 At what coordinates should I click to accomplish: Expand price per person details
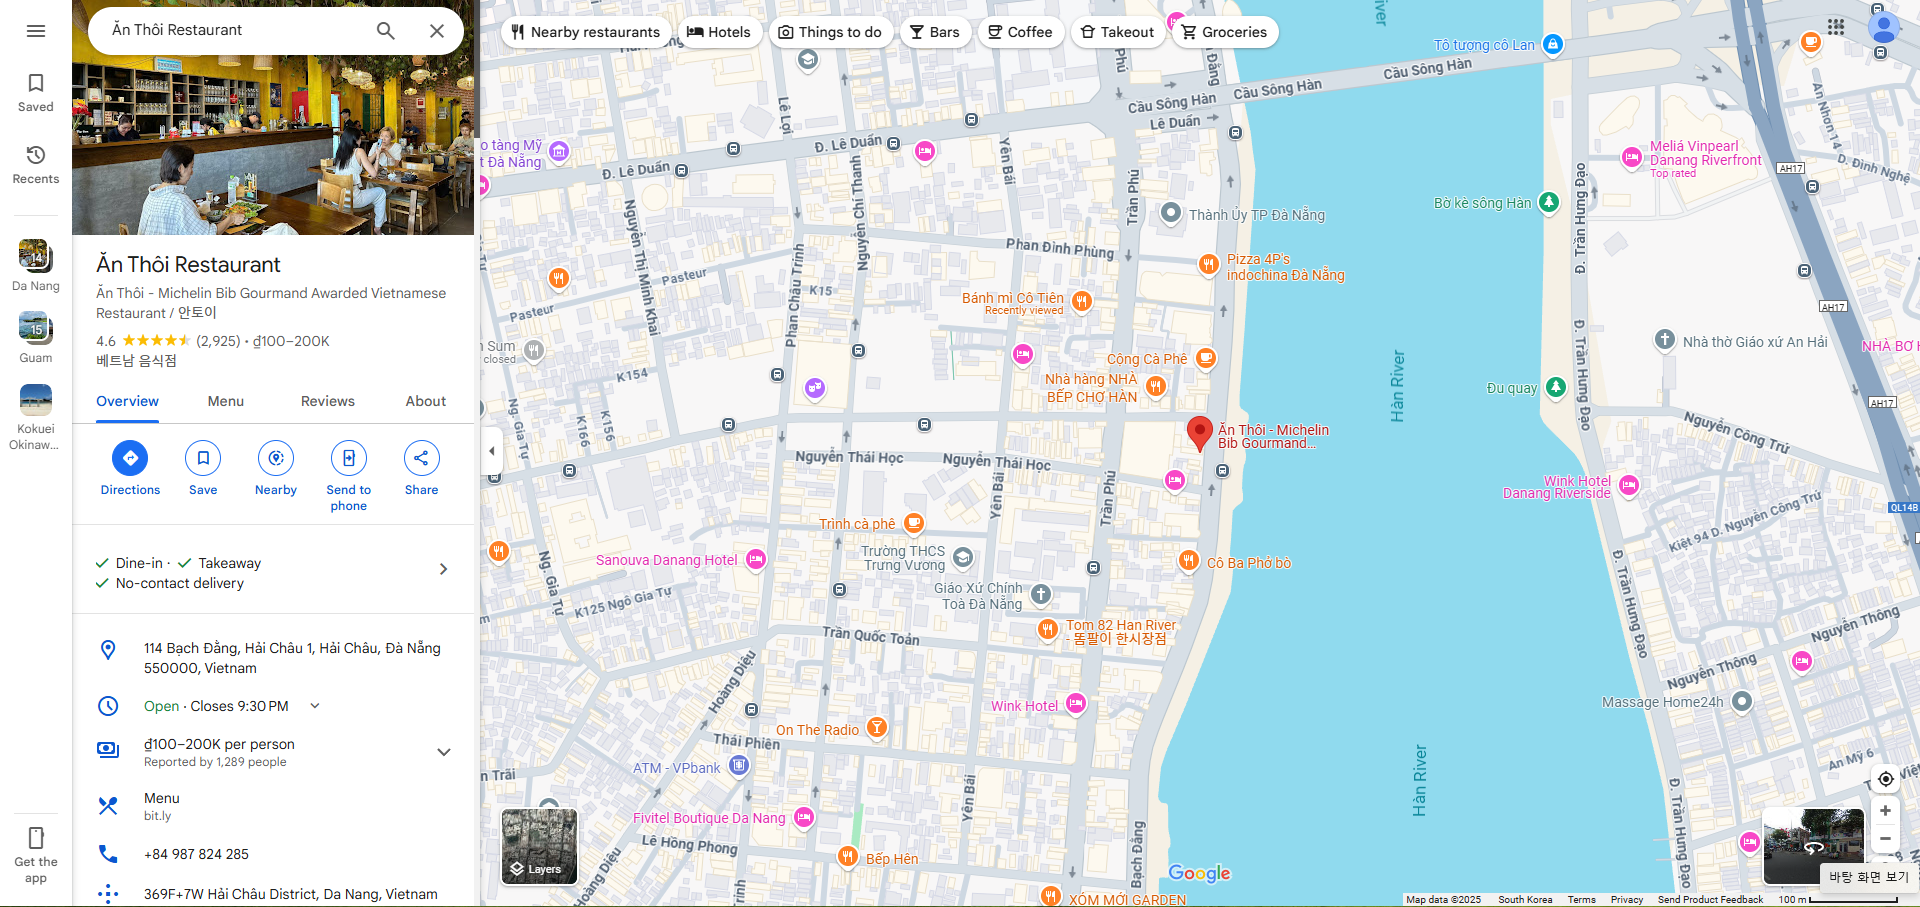pos(444,752)
